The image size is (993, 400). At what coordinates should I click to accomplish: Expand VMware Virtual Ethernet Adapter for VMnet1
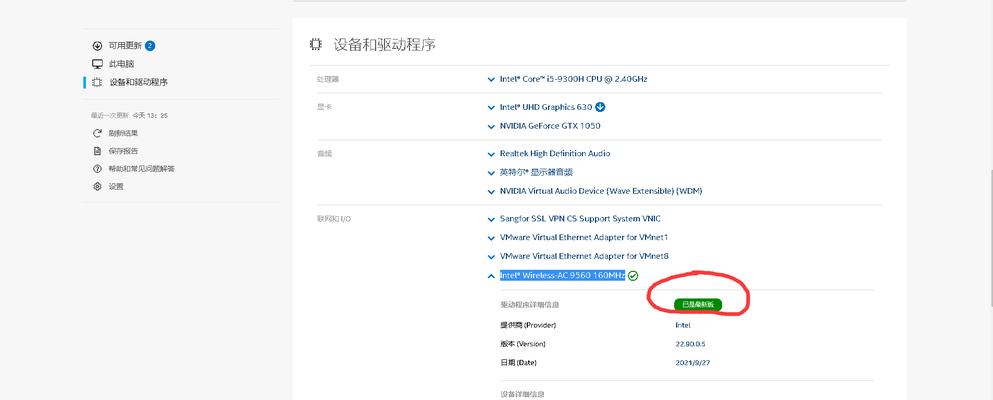[x=491, y=238]
